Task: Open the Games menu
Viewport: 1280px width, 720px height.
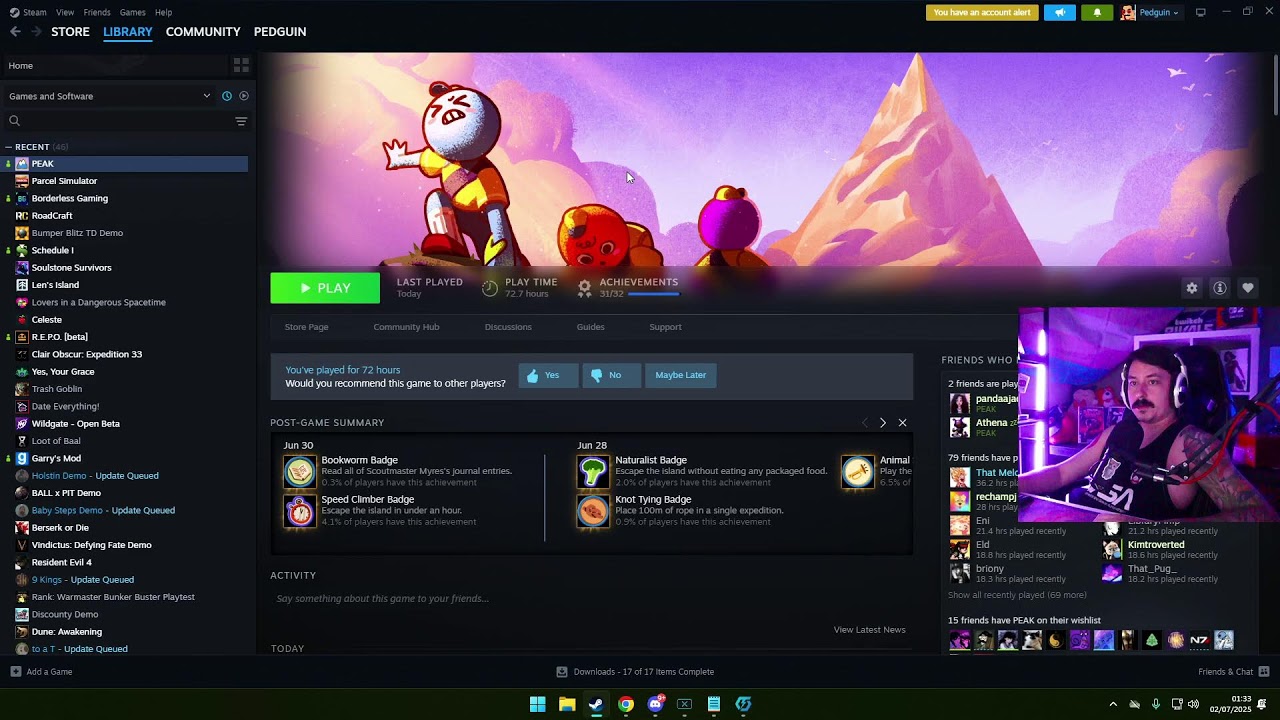Action: click(x=132, y=12)
